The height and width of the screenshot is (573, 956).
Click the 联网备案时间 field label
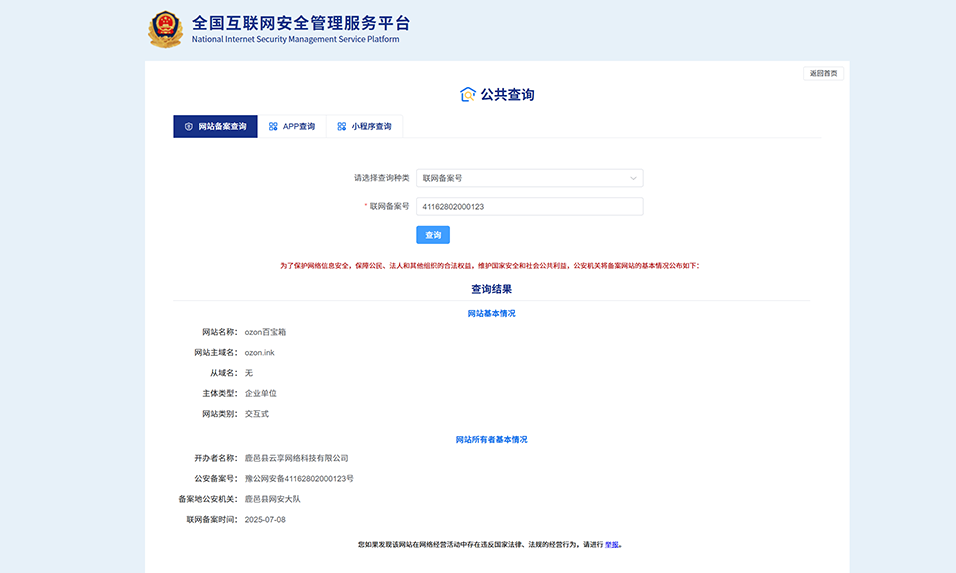click(212, 519)
